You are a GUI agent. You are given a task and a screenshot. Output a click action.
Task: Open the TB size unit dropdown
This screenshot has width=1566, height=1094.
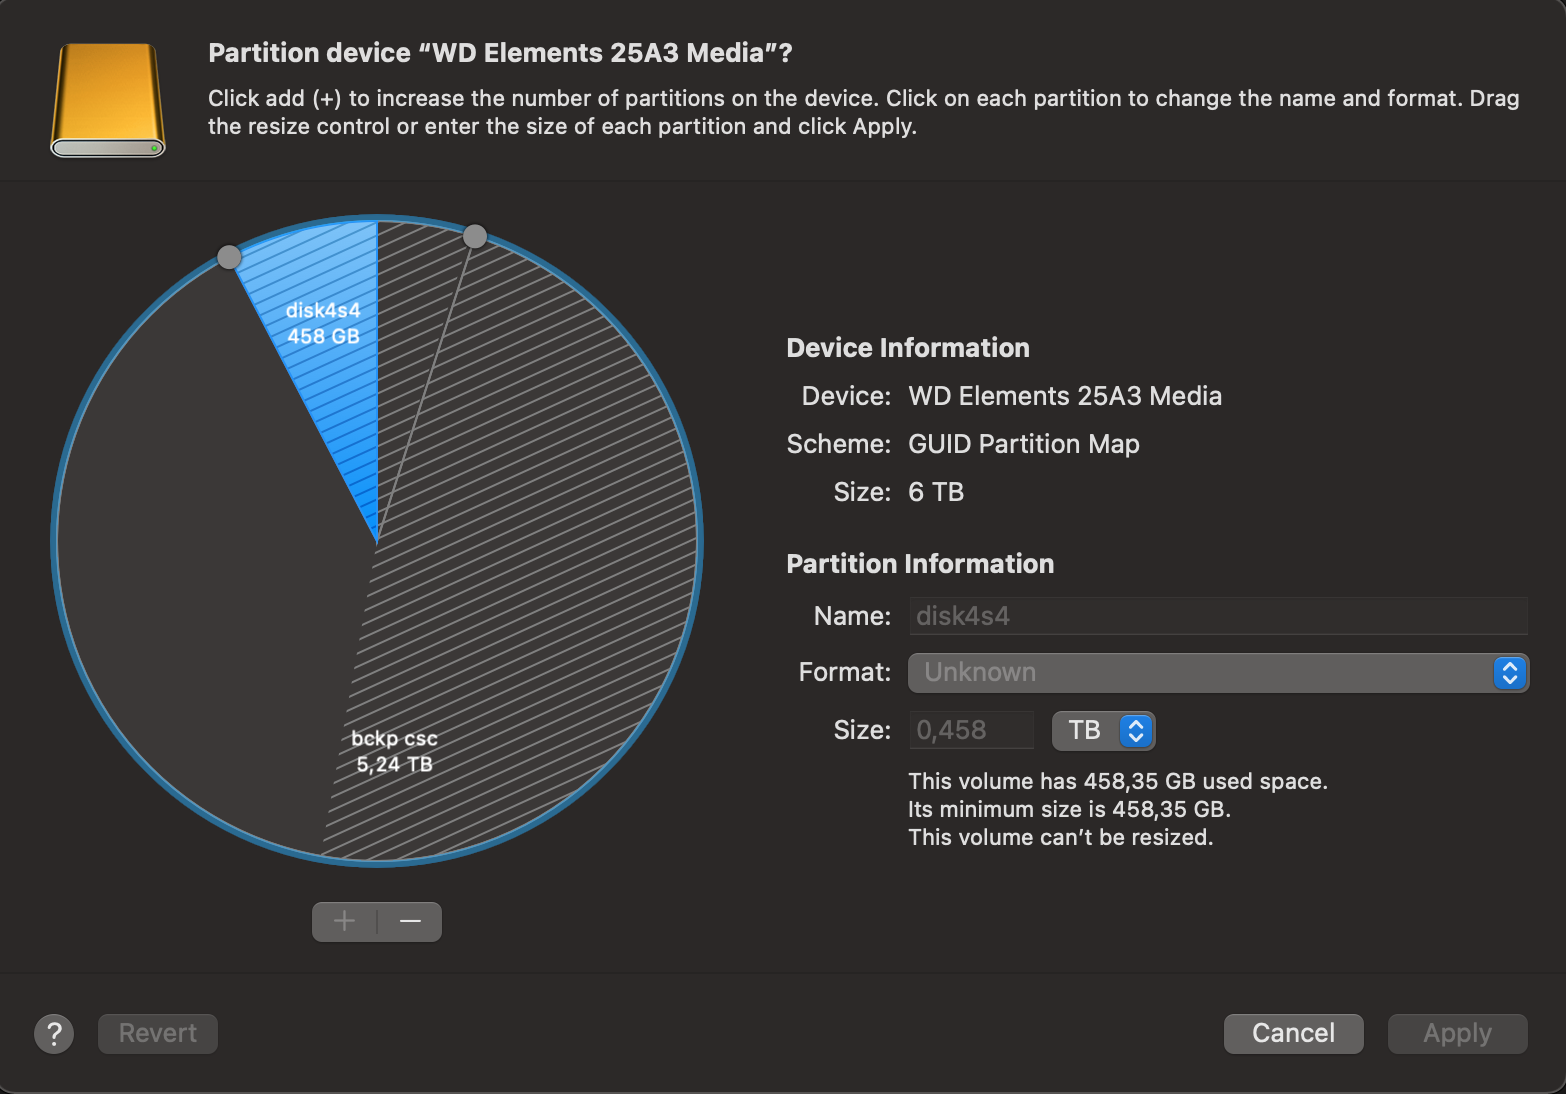click(x=1103, y=730)
